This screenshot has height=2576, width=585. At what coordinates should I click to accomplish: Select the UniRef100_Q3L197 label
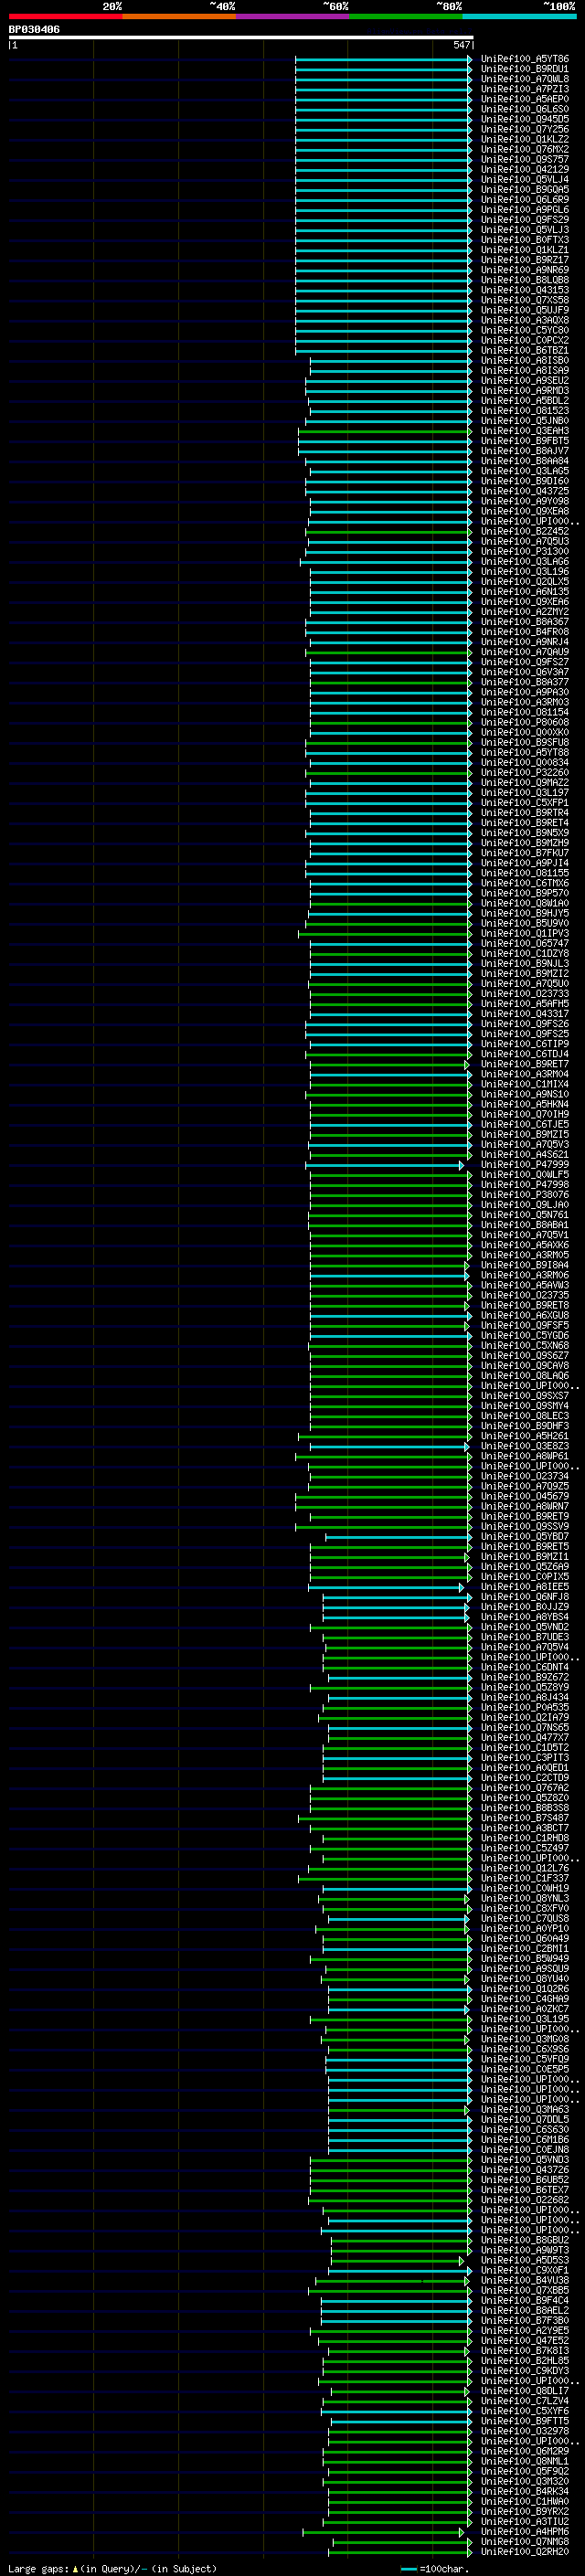pyautogui.click(x=524, y=792)
